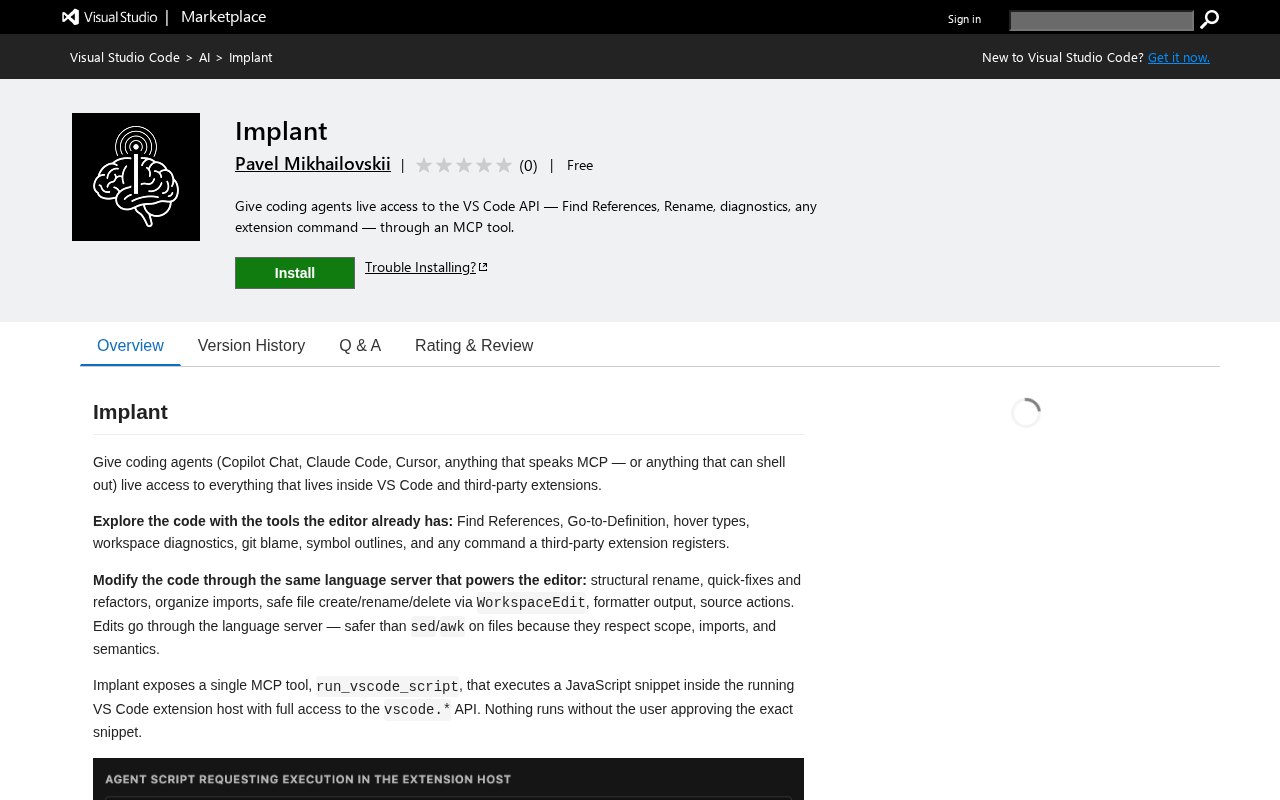Open the Trouble Installing link
Viewport: 1280px width, 800px height.
(x=420, y=267)
